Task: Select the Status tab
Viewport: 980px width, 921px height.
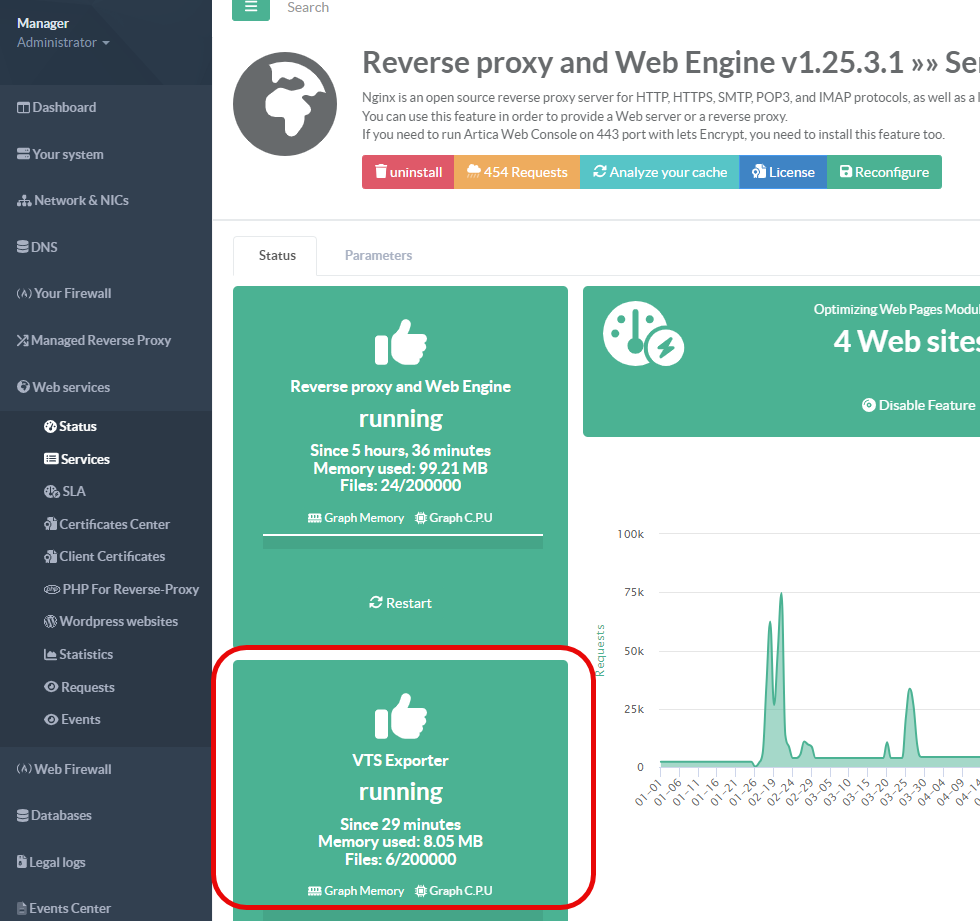Action: pos(277,255)
